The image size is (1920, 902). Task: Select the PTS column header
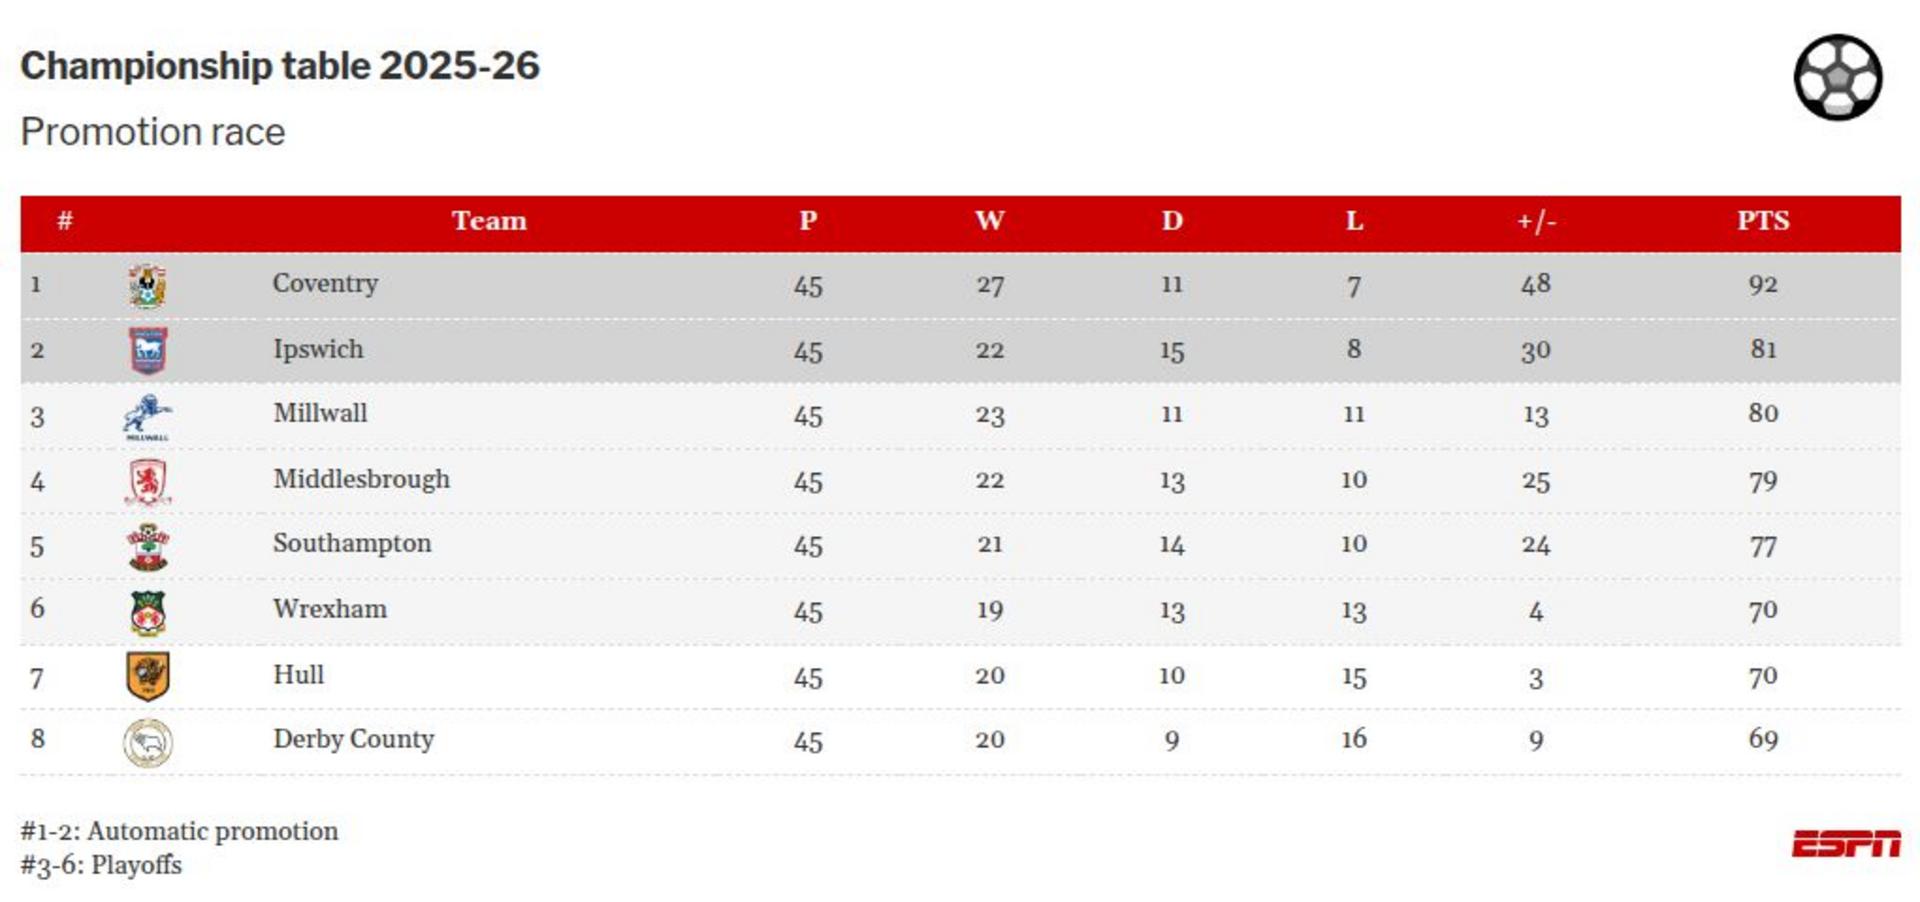[x=1762, y=221]
